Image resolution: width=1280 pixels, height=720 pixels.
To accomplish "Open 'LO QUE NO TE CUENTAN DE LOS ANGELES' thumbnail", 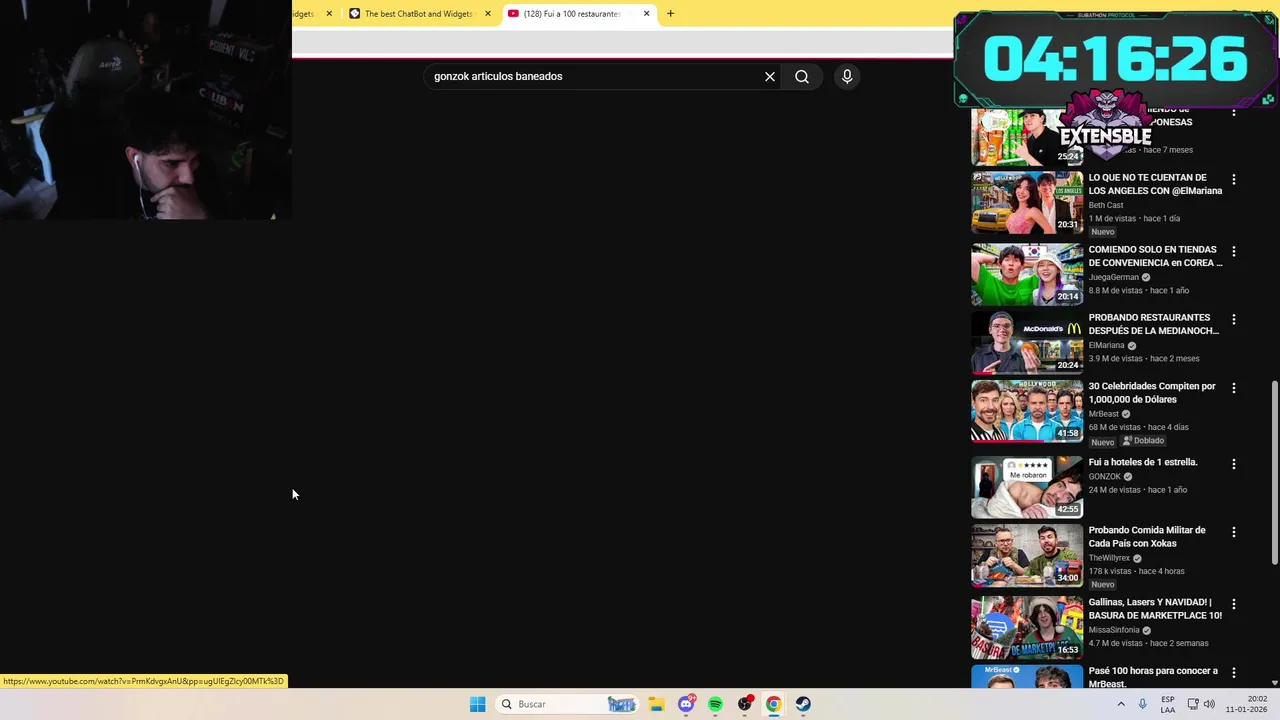I will click(1027, 202).
